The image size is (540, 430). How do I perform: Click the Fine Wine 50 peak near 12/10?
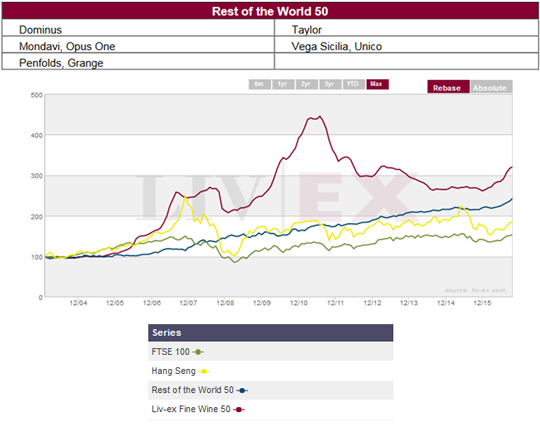(x=320, y=117)
